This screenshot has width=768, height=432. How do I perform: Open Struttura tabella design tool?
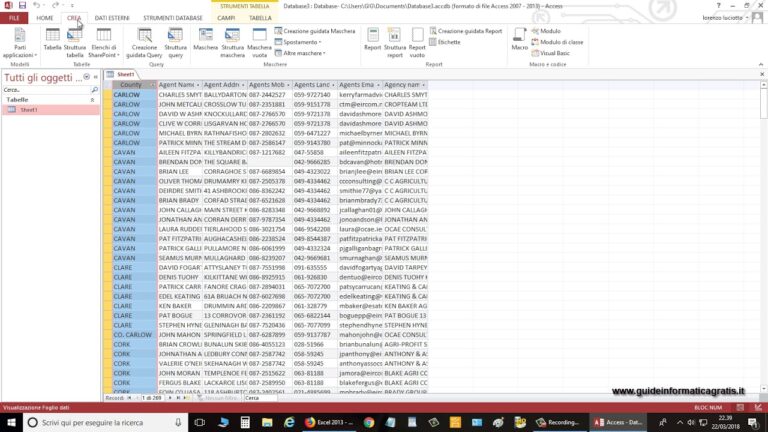[x=74, y=43]
